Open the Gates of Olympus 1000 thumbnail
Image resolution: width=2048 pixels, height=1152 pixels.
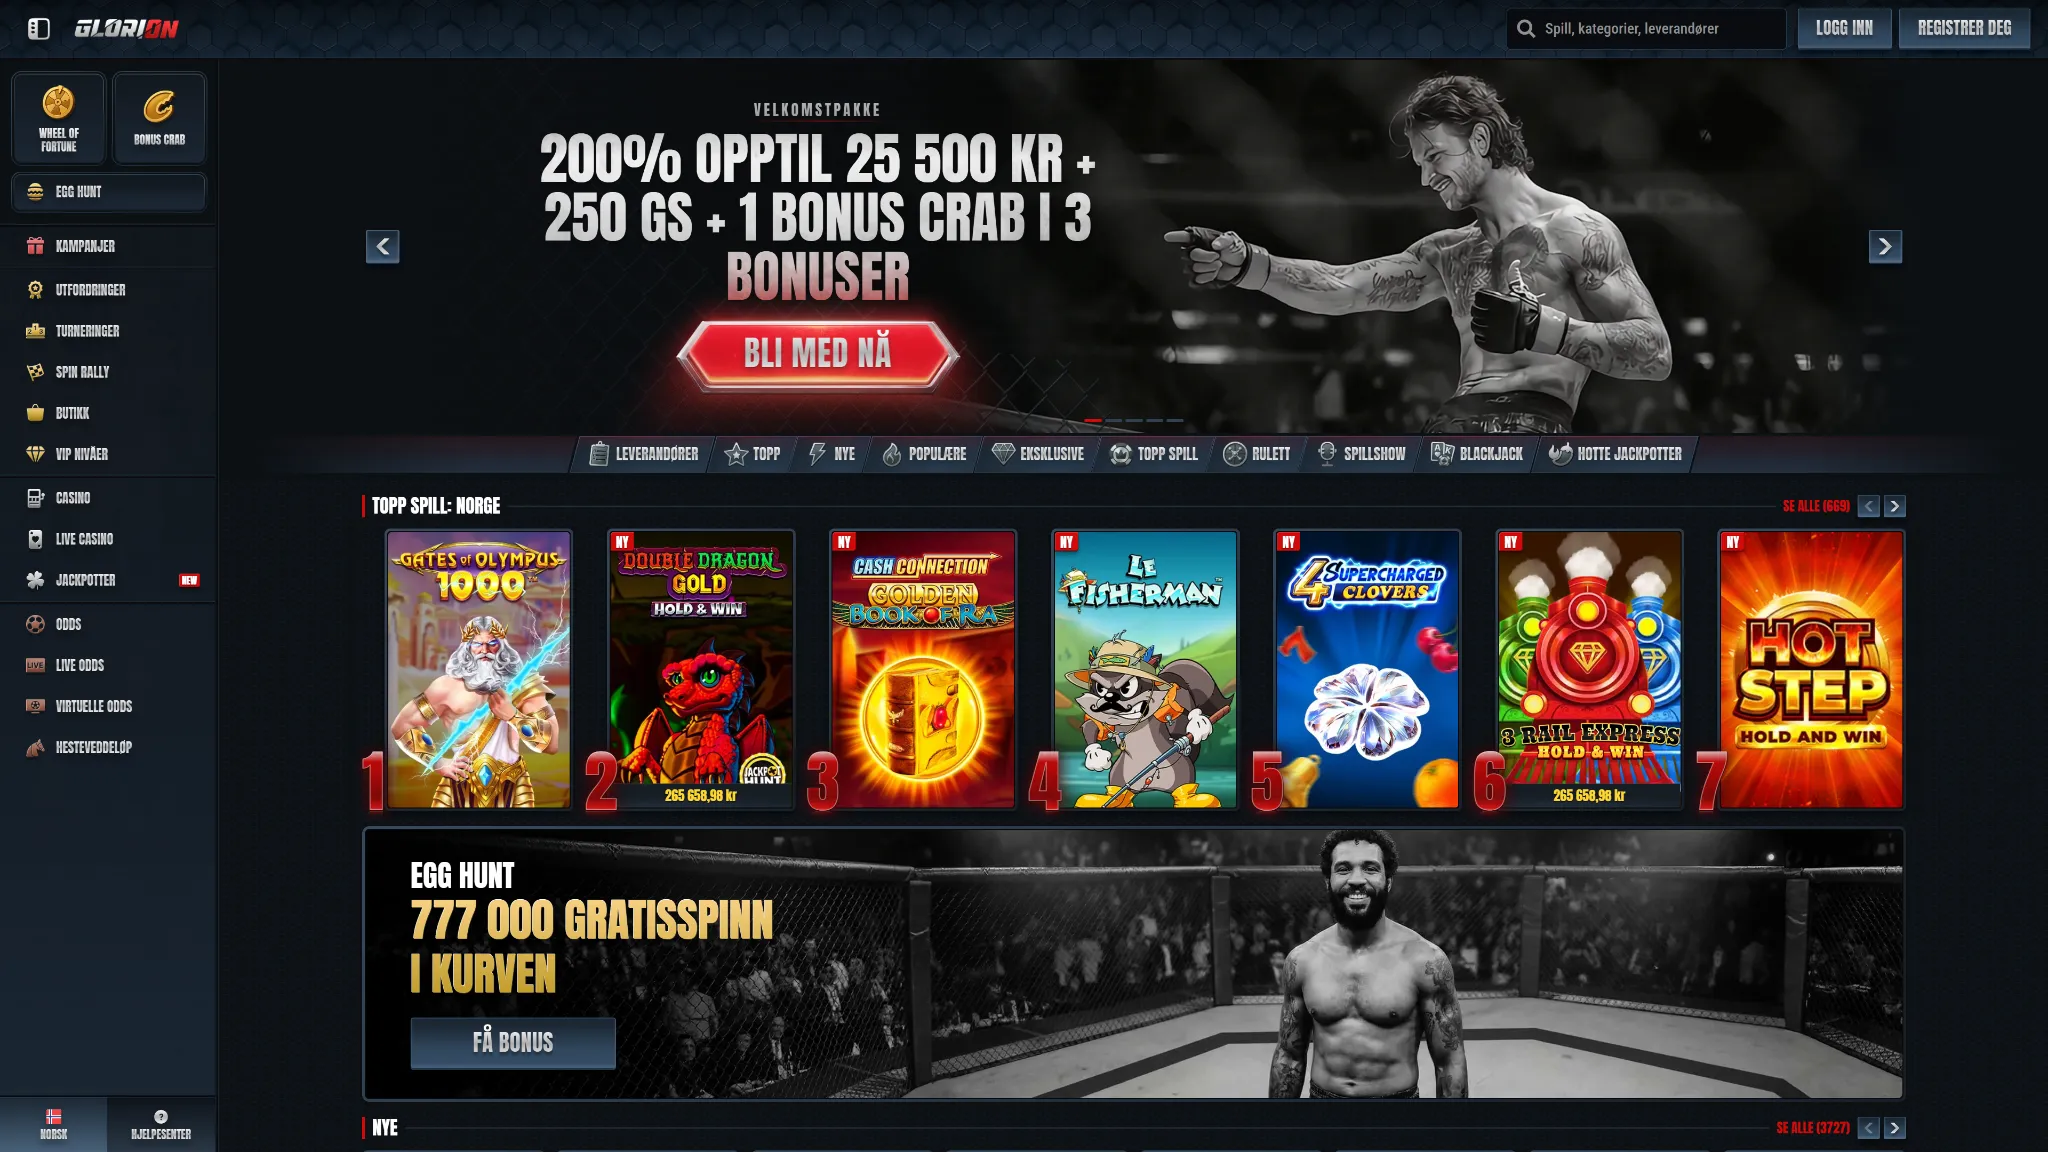pyautogui.click(x=479, y=669)
